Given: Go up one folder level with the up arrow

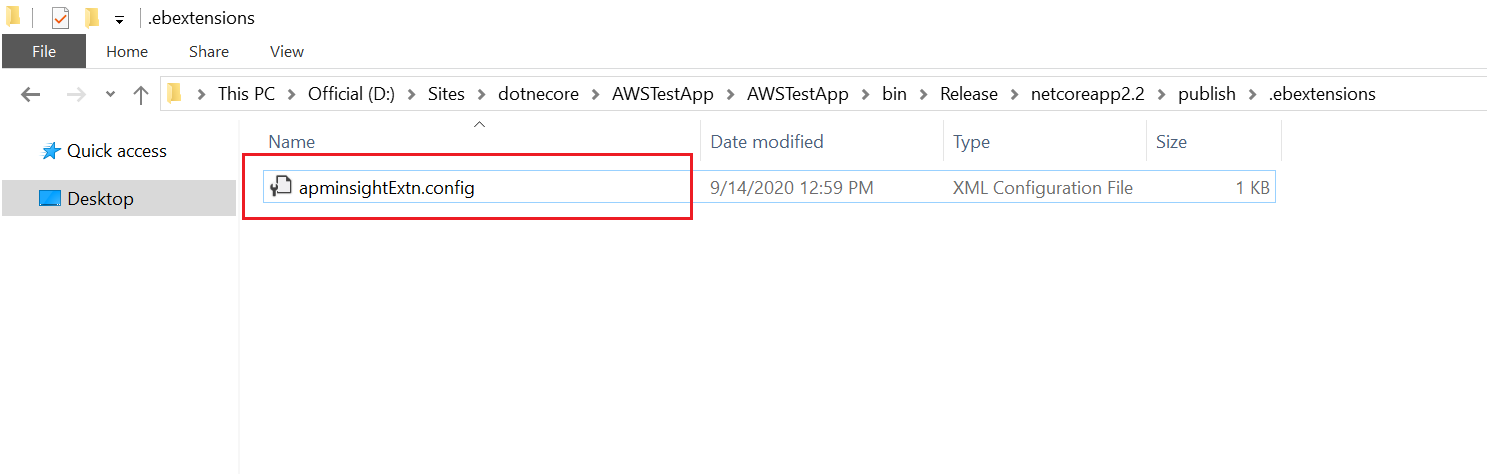Looking at the screenshot, I should [141, 95].
